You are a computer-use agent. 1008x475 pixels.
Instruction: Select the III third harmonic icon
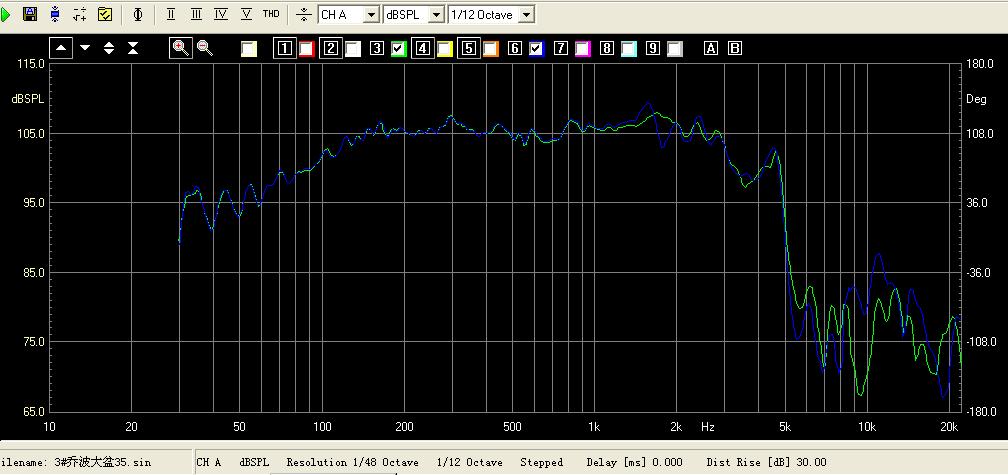click(196, 14)
